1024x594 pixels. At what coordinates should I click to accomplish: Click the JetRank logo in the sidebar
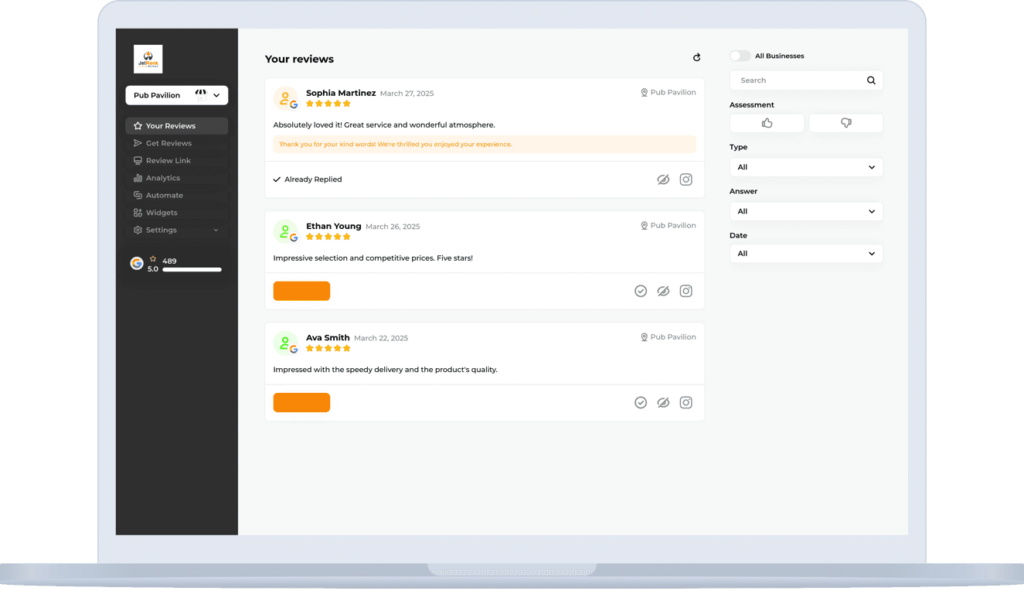click(148, 59)
